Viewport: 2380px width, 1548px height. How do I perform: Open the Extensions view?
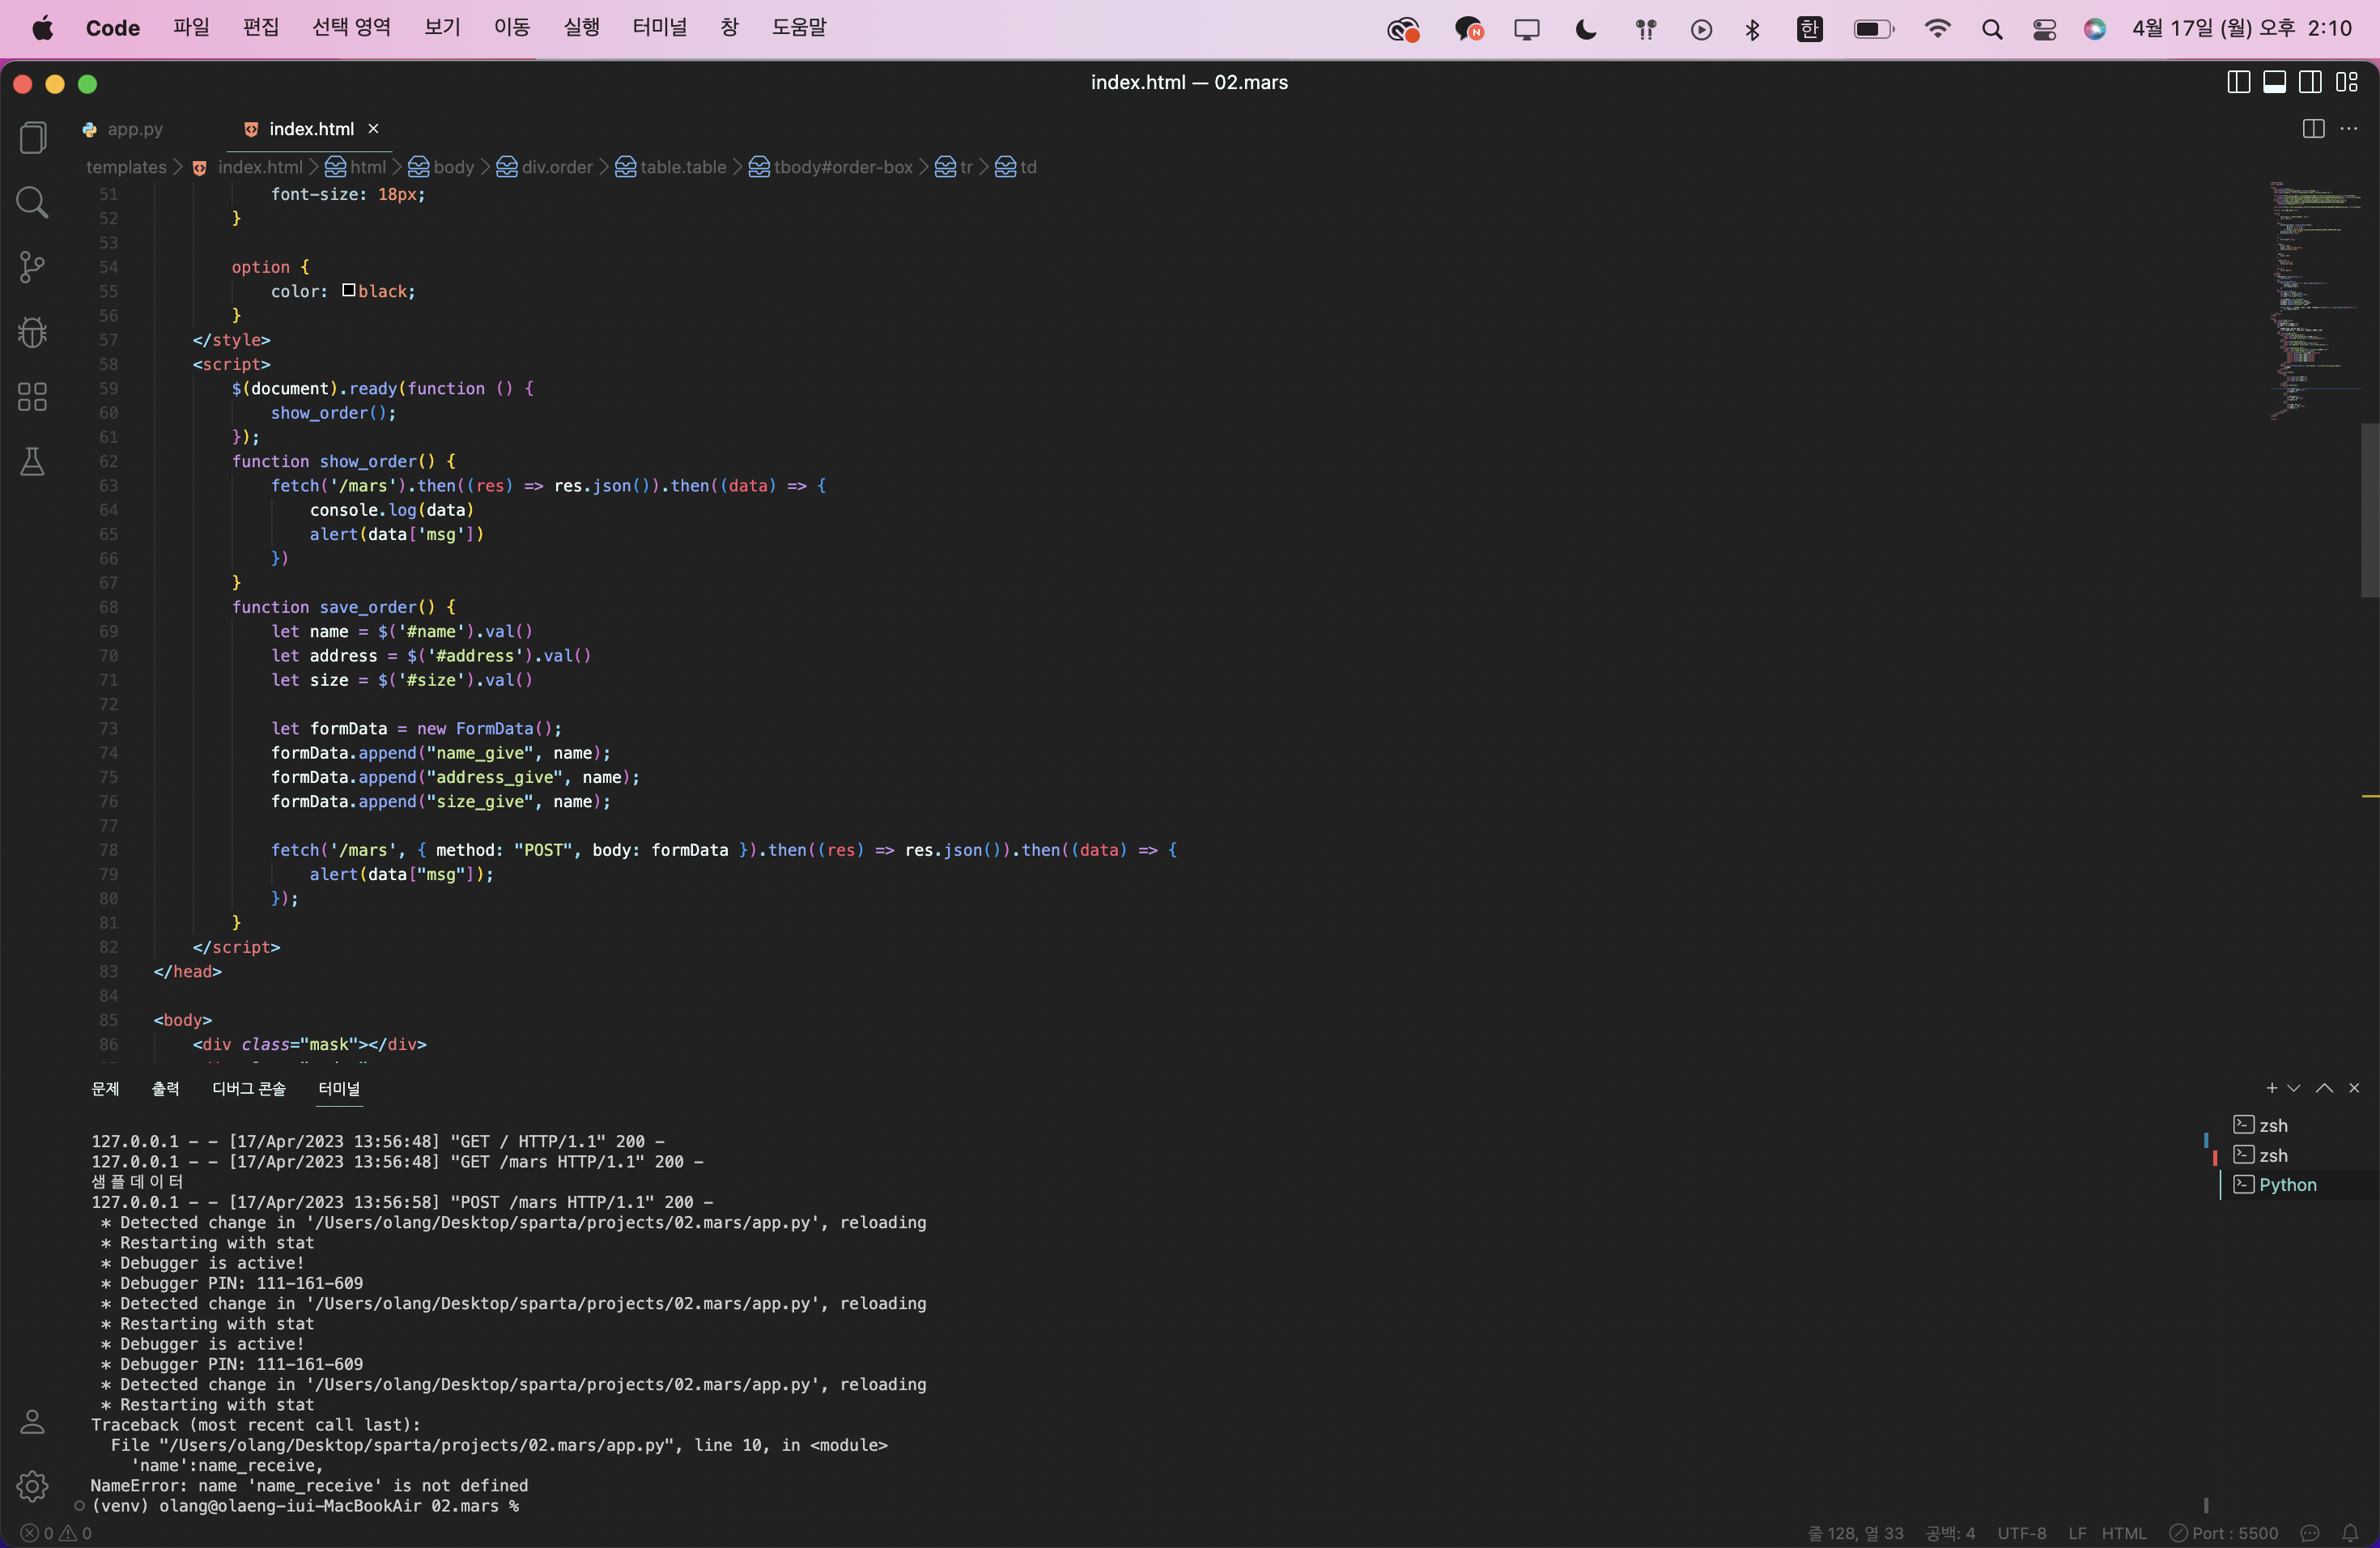coord(33,397)
